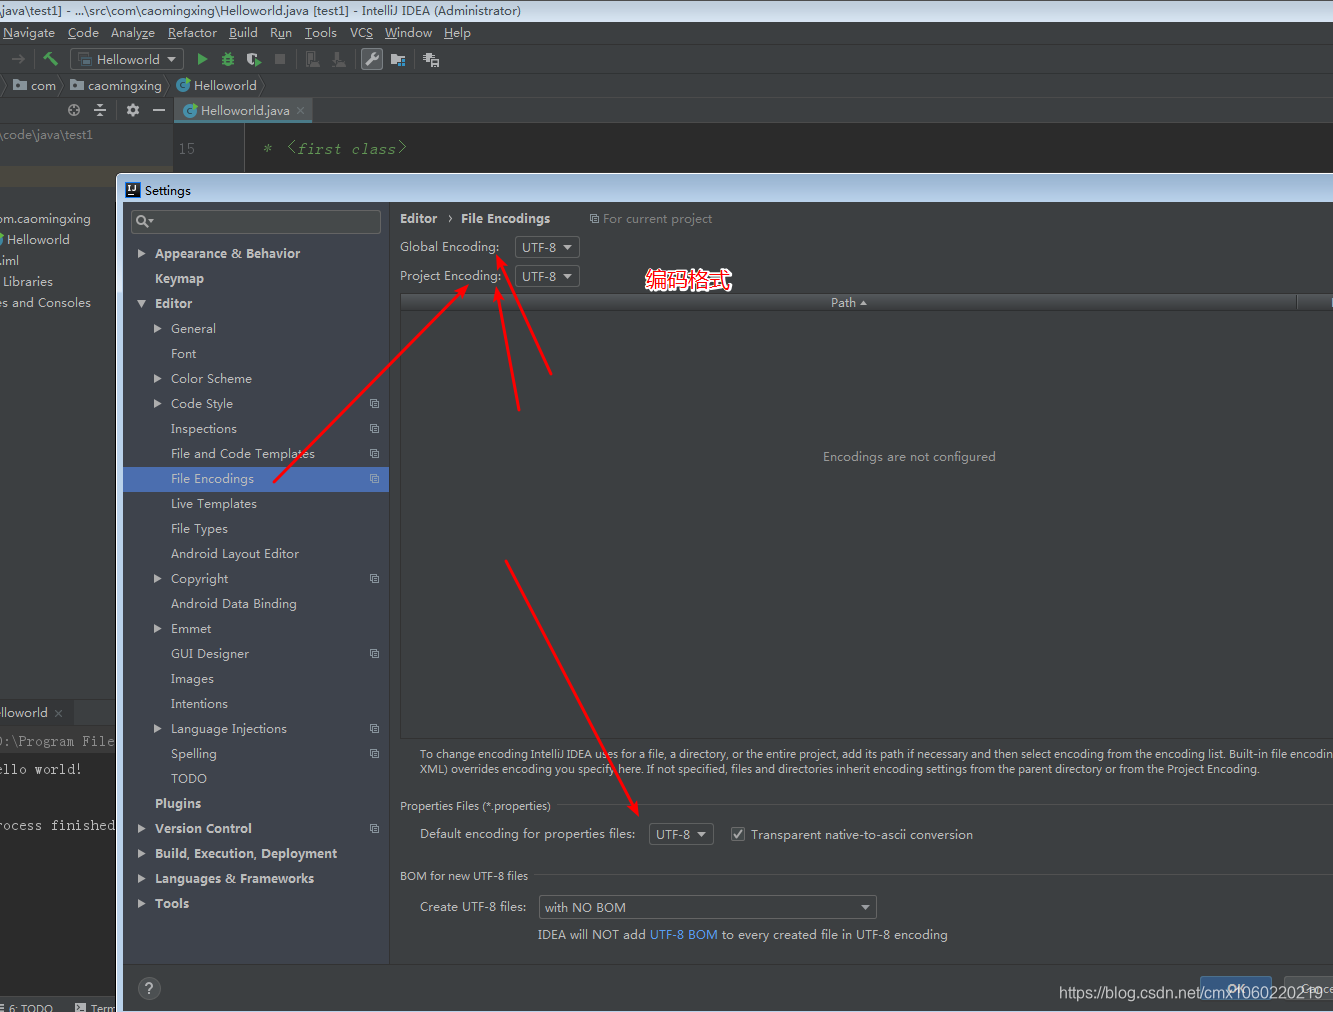The height and width of the screenshot is (1012, 1333).
Task: Expand the General node under Editor
Action: click(158, 329)
